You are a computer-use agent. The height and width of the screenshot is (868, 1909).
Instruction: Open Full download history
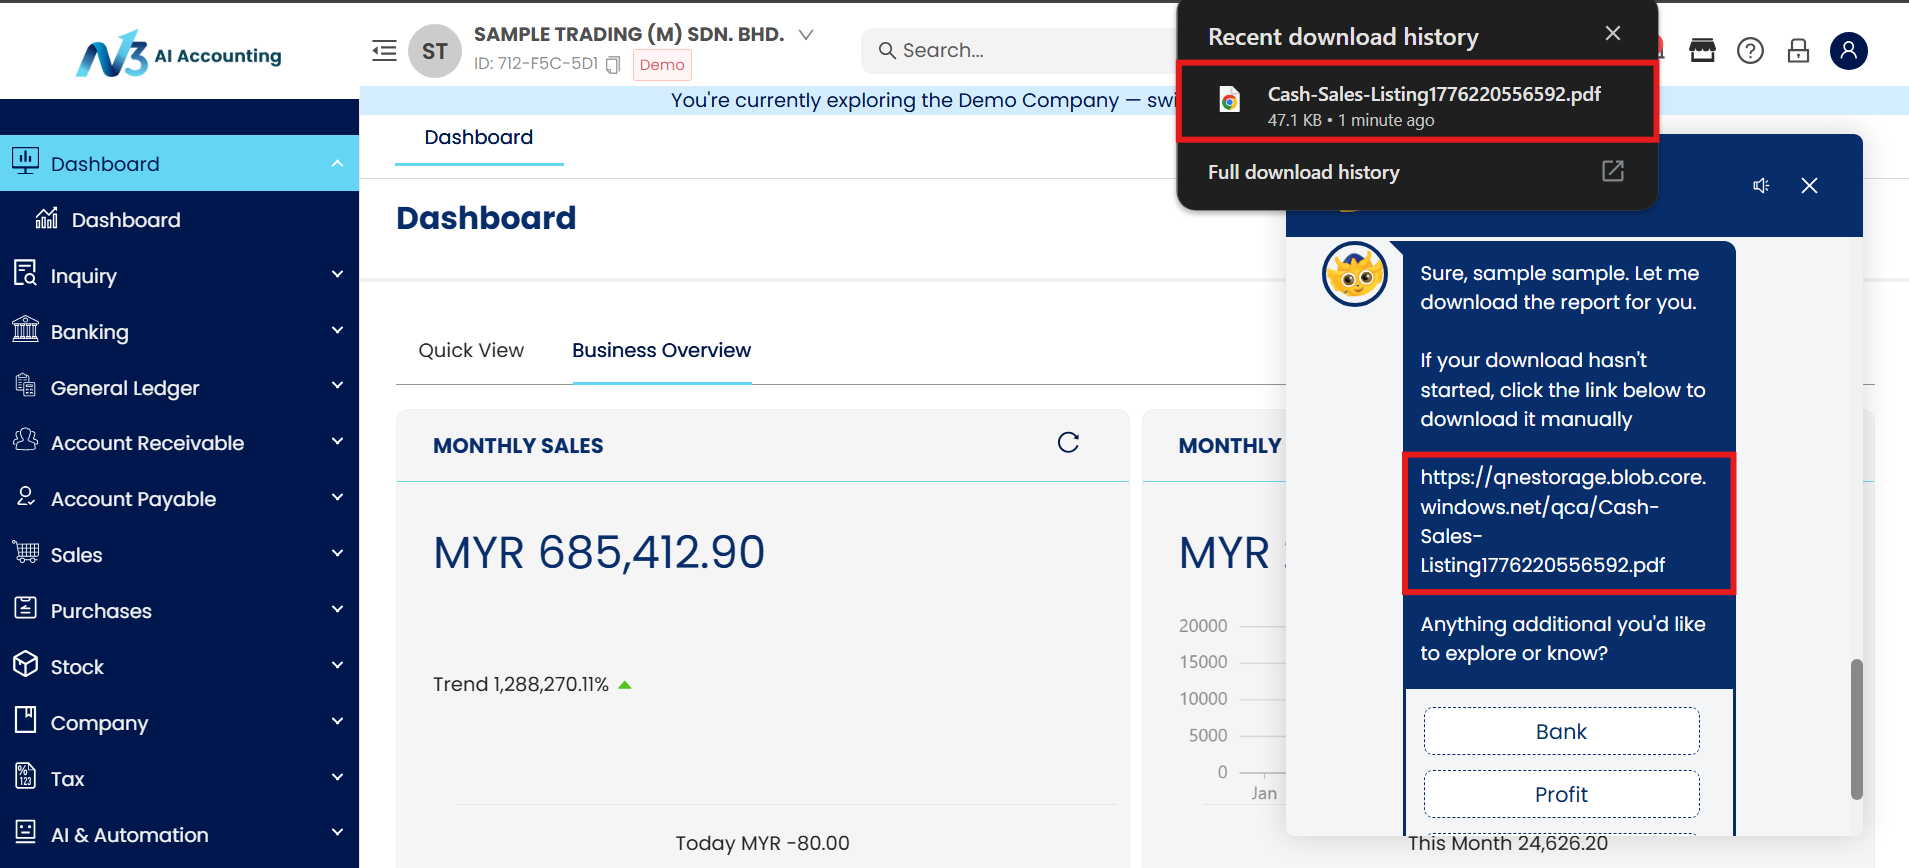(x=1417, y=172)
